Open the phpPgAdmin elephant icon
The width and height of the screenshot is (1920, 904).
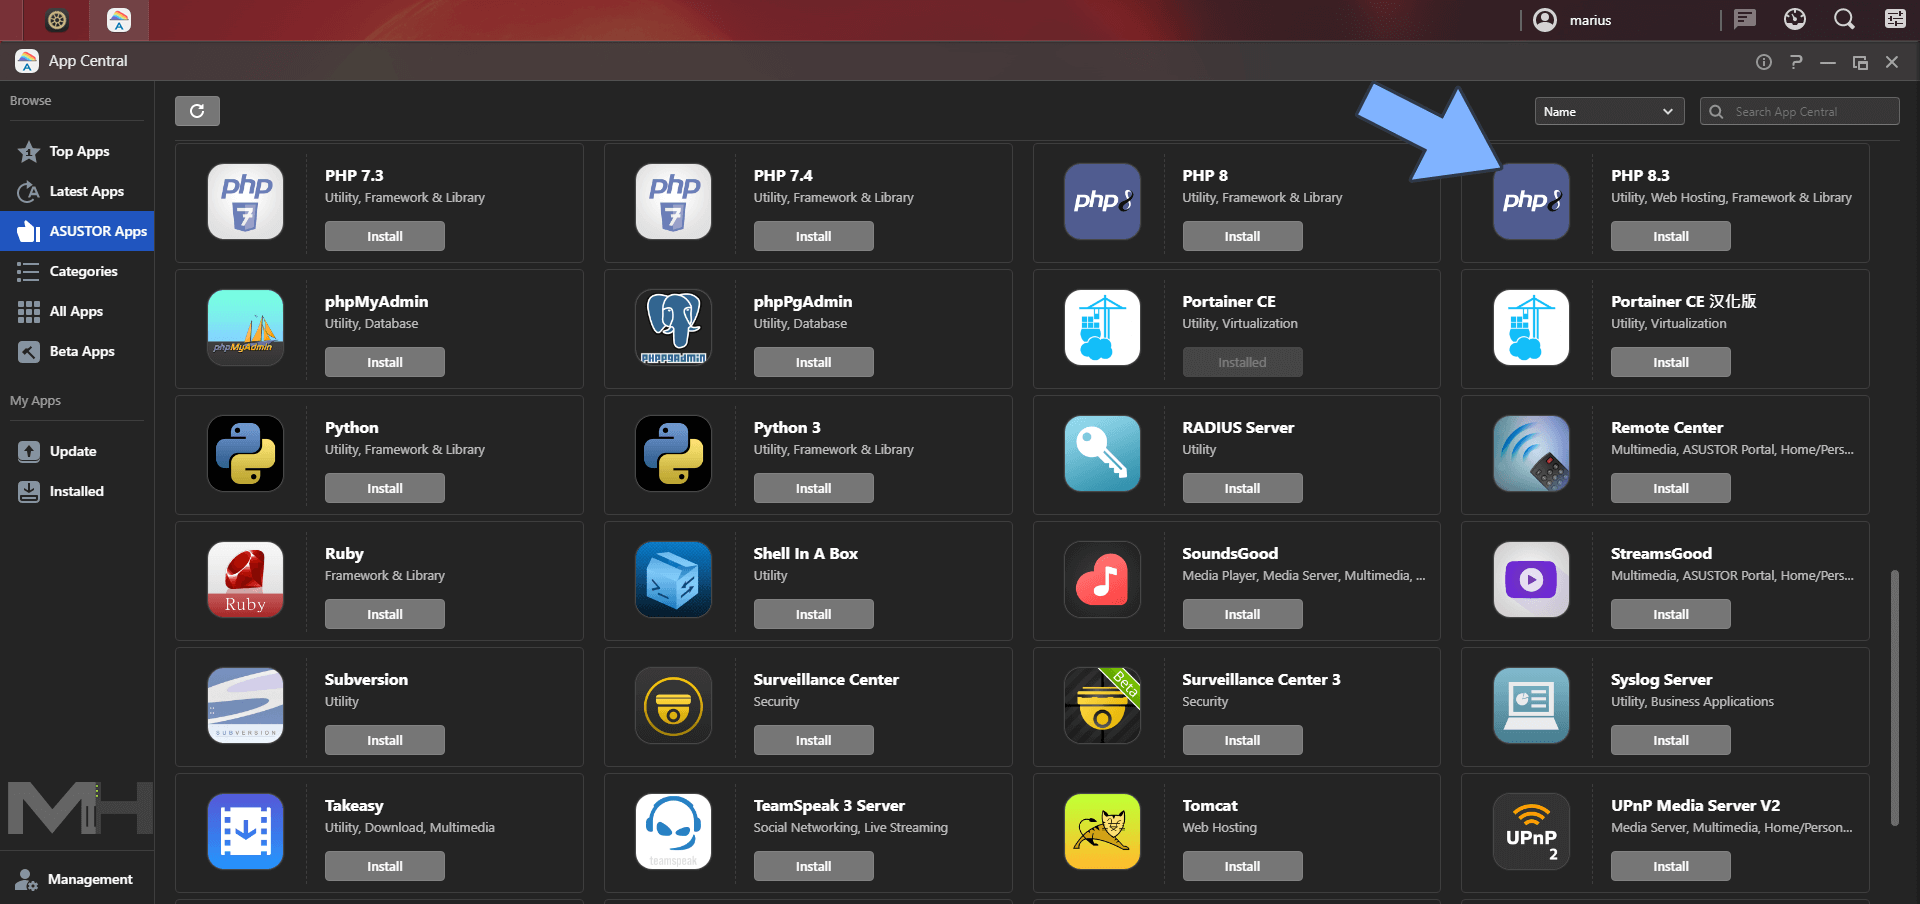pyautogui.click(x=673, y=328)
